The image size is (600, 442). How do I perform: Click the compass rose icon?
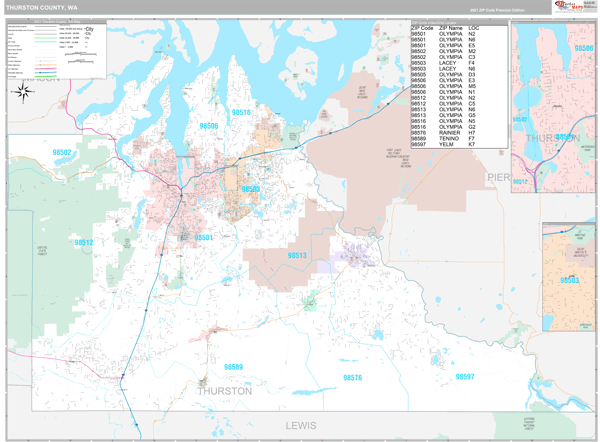(25, 92)
